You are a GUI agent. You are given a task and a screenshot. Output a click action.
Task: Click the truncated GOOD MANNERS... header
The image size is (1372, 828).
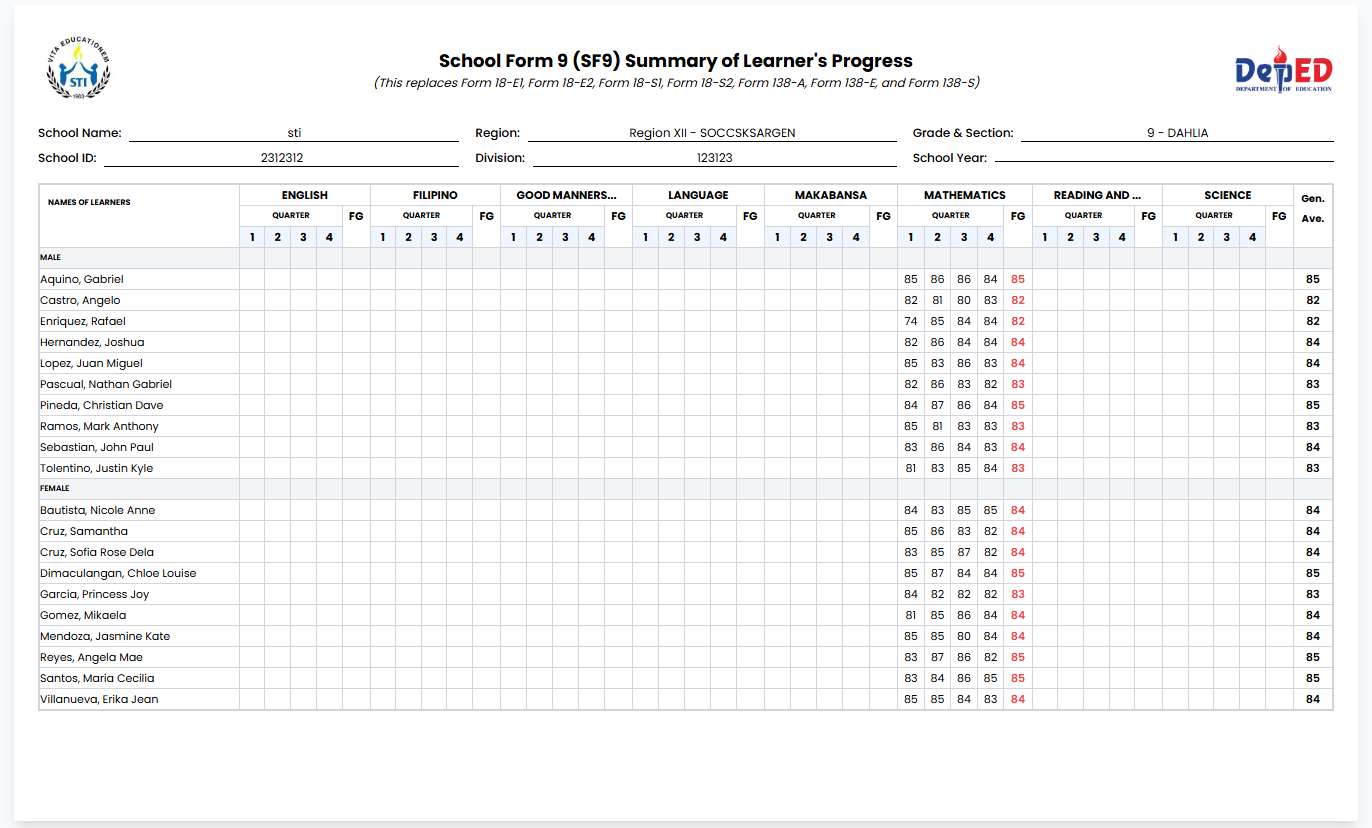pos(566,195)
